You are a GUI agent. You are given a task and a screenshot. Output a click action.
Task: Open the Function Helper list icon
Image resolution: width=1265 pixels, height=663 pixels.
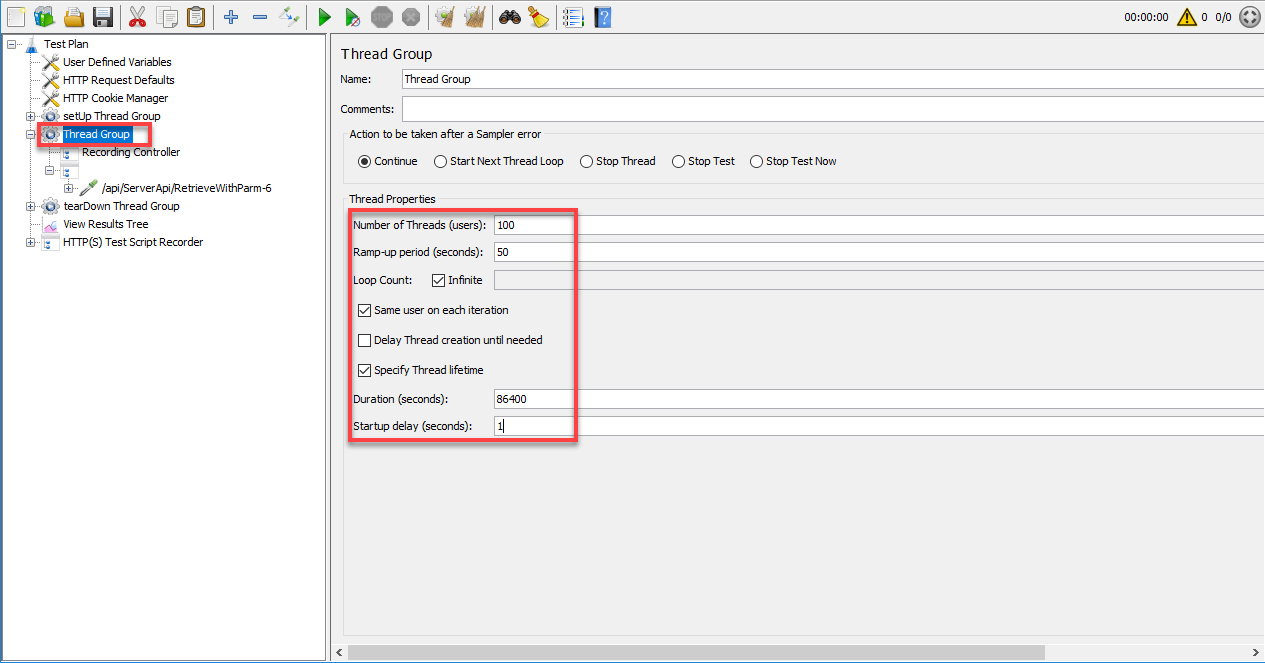[573, 17]
